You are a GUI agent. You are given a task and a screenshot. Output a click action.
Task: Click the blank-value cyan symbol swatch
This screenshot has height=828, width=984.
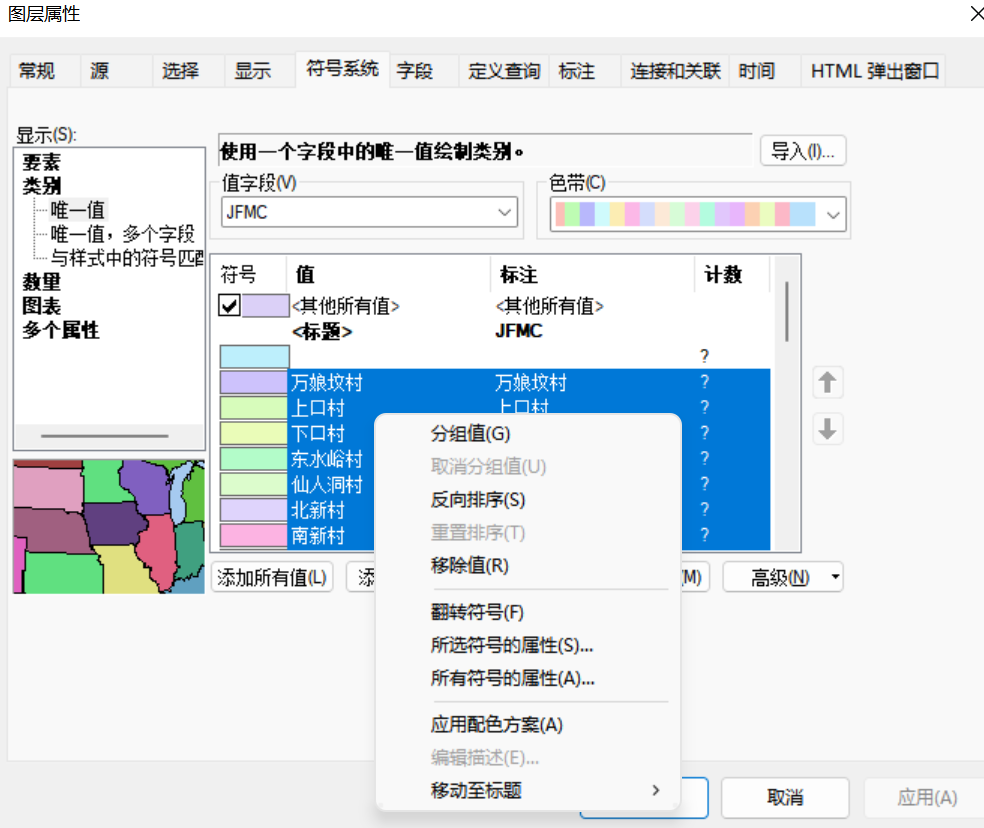[254, 357]
